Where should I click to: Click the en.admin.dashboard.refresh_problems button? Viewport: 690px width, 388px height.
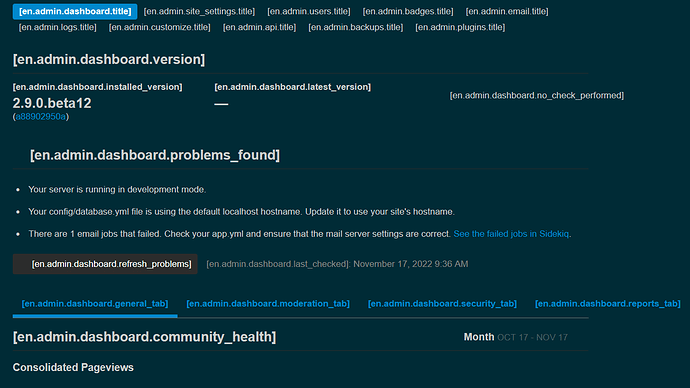(105, 264)
